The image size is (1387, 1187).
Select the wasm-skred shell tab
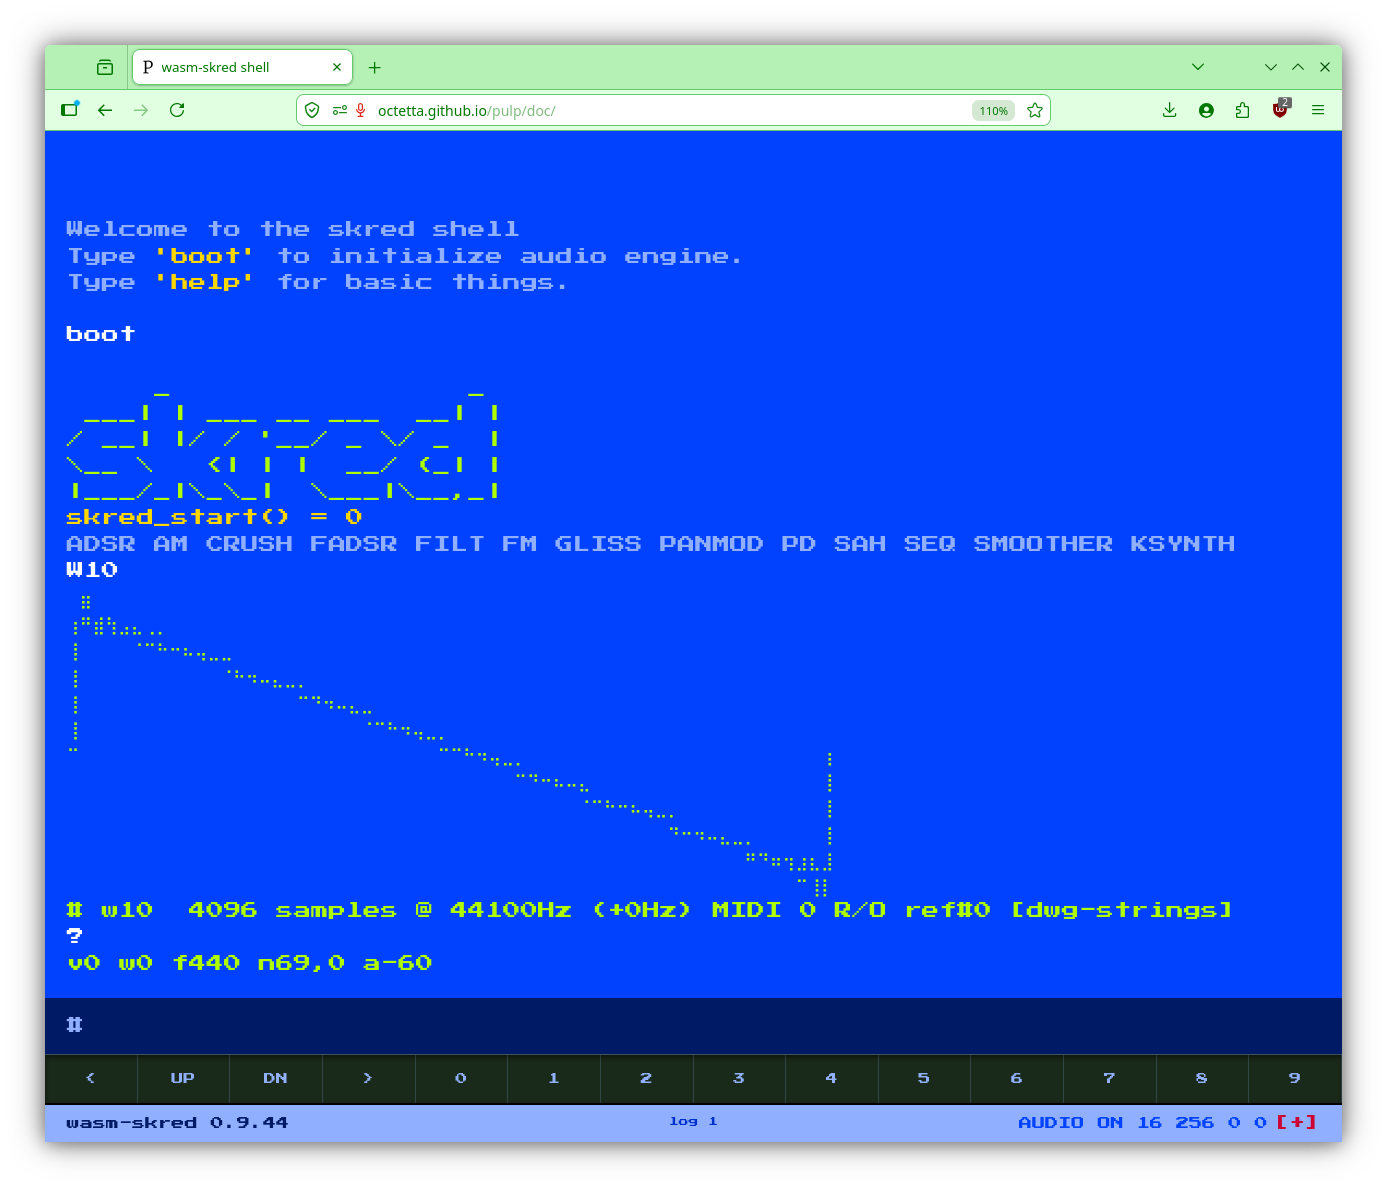(243, 67)
